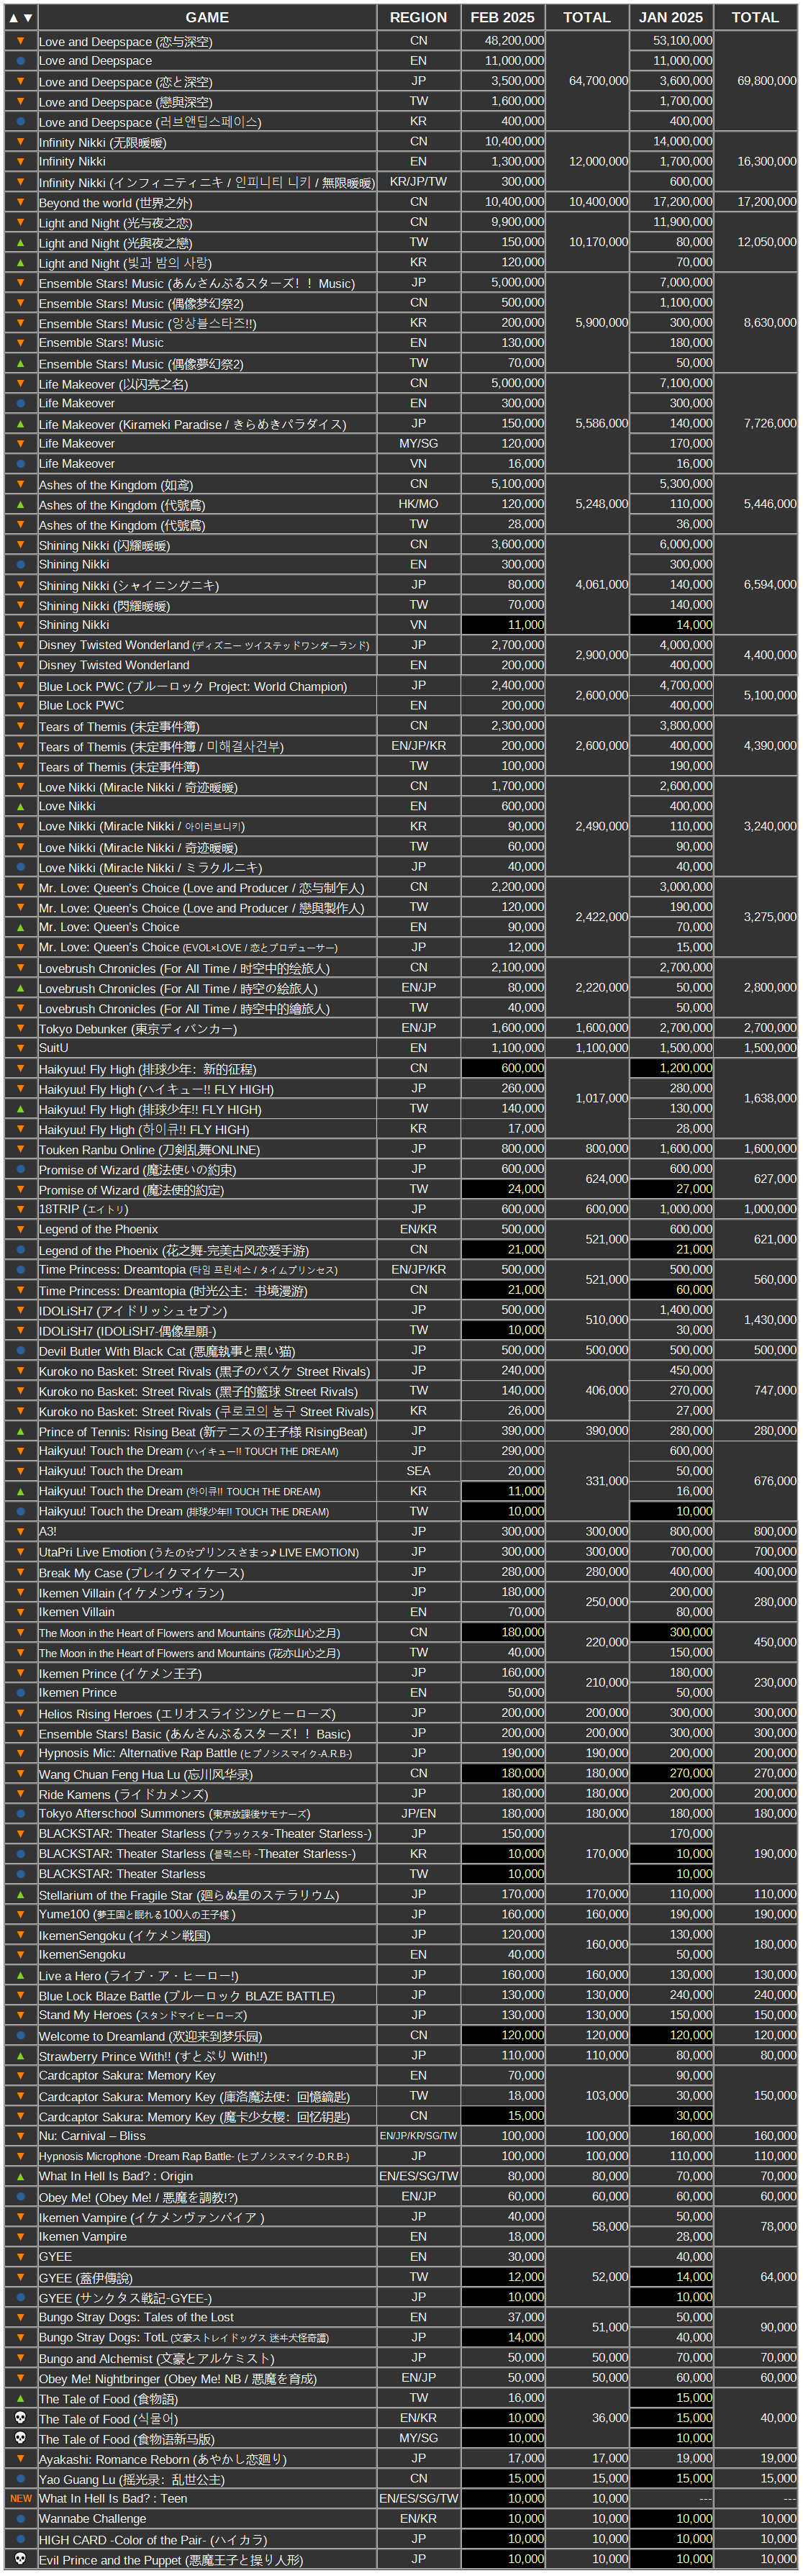Open the Touken Ranbu Online row title

149,1149
